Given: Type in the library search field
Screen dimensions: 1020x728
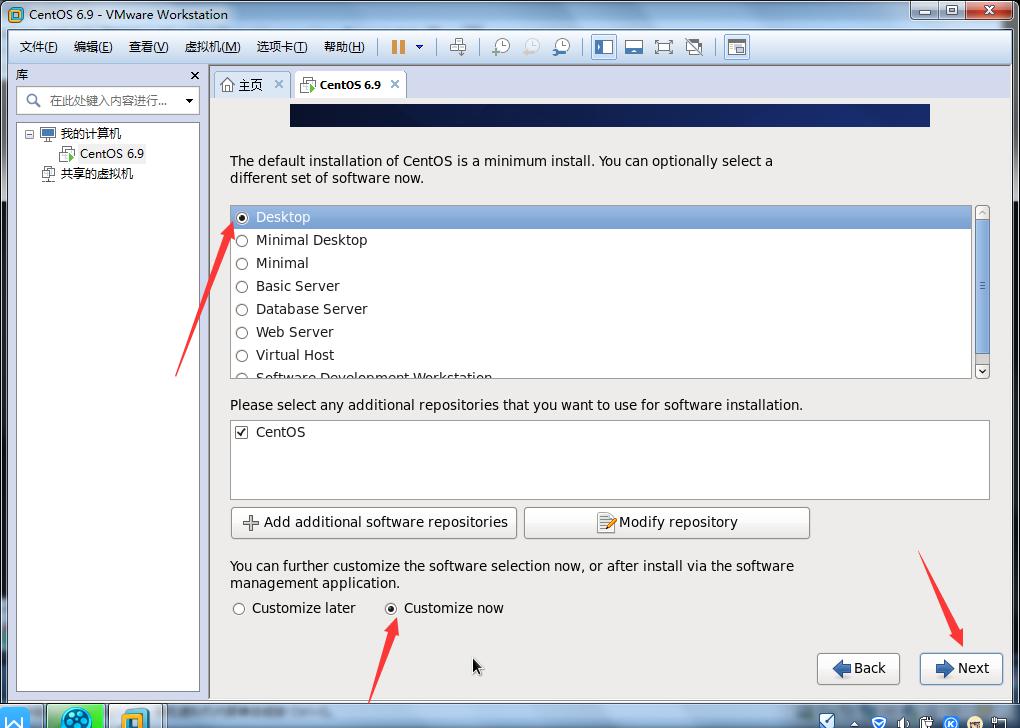Looking at the screenshot, I should click(108, 101).
